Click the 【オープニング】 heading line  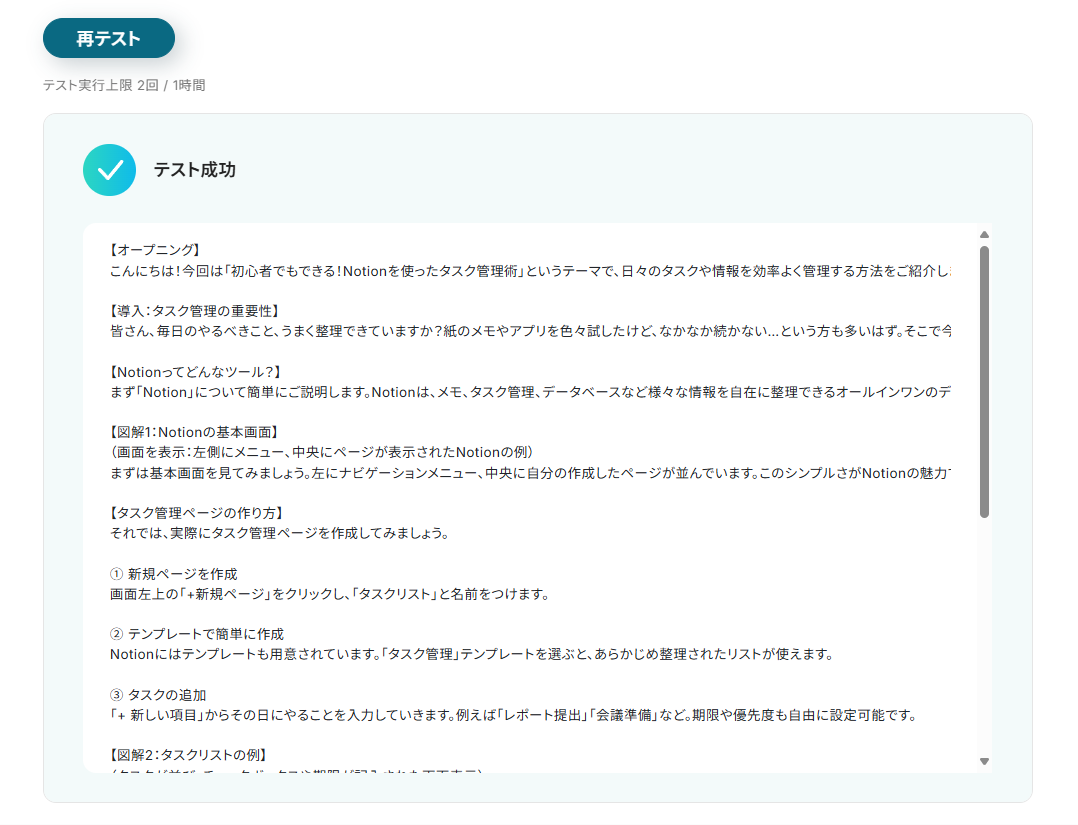click(155, 250)
